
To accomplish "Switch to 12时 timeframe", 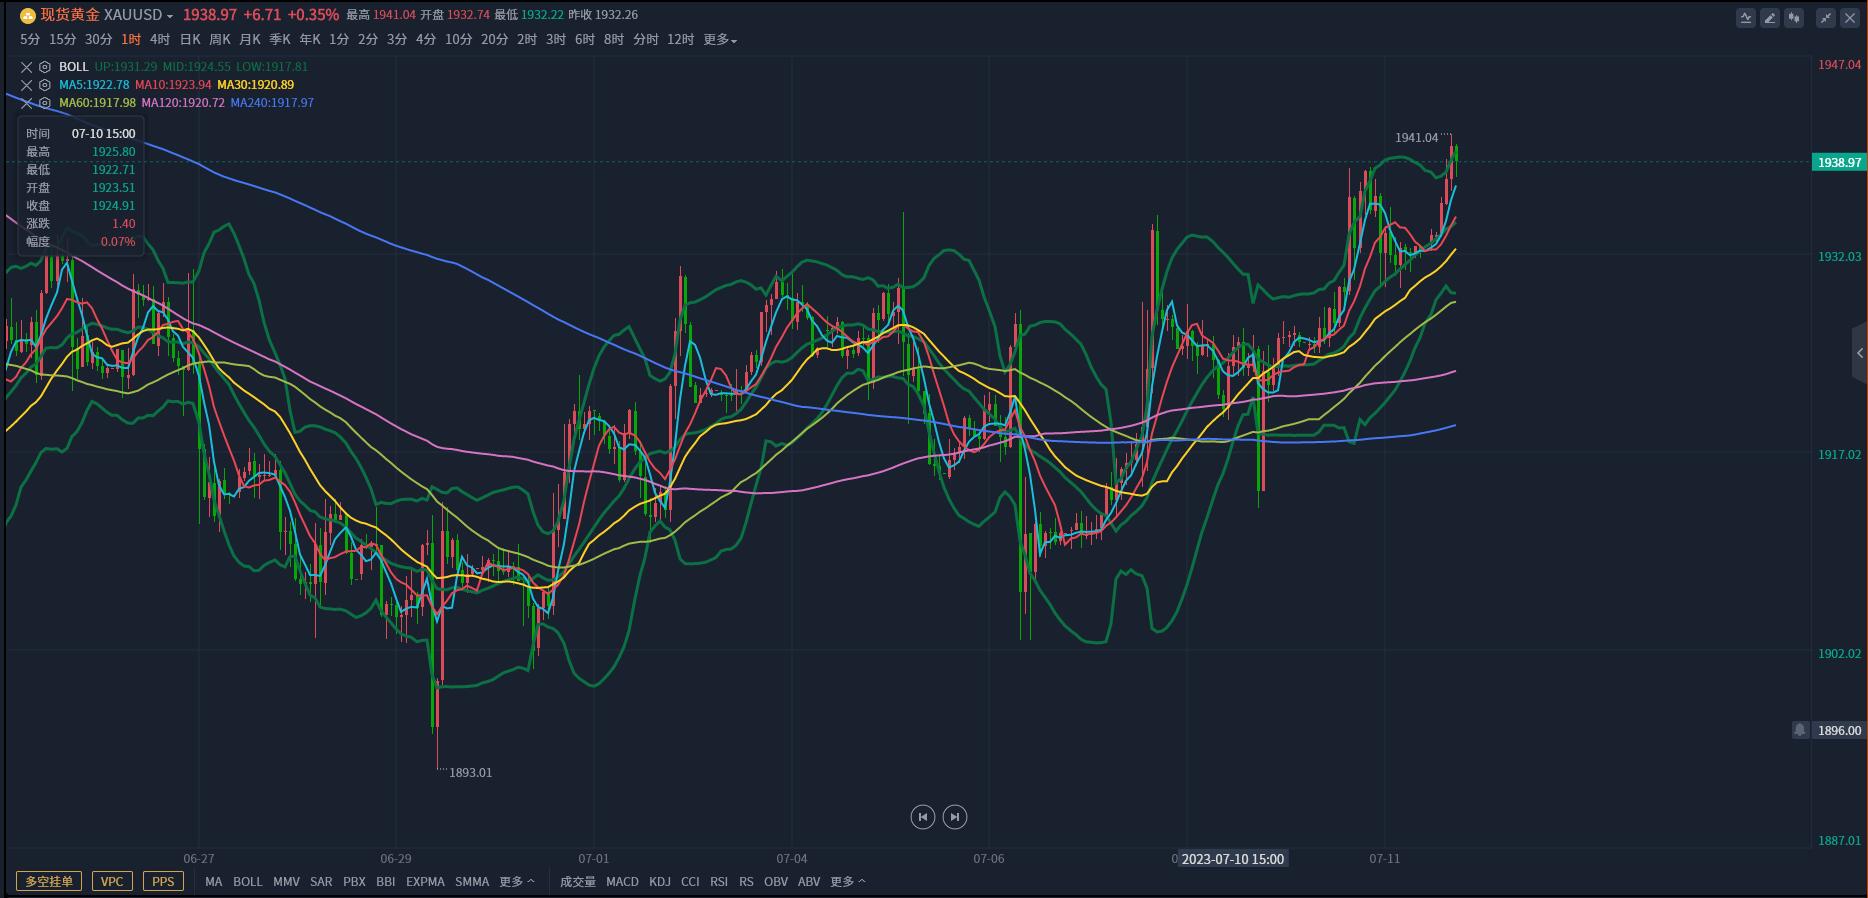I will click(x=680, y=40).
